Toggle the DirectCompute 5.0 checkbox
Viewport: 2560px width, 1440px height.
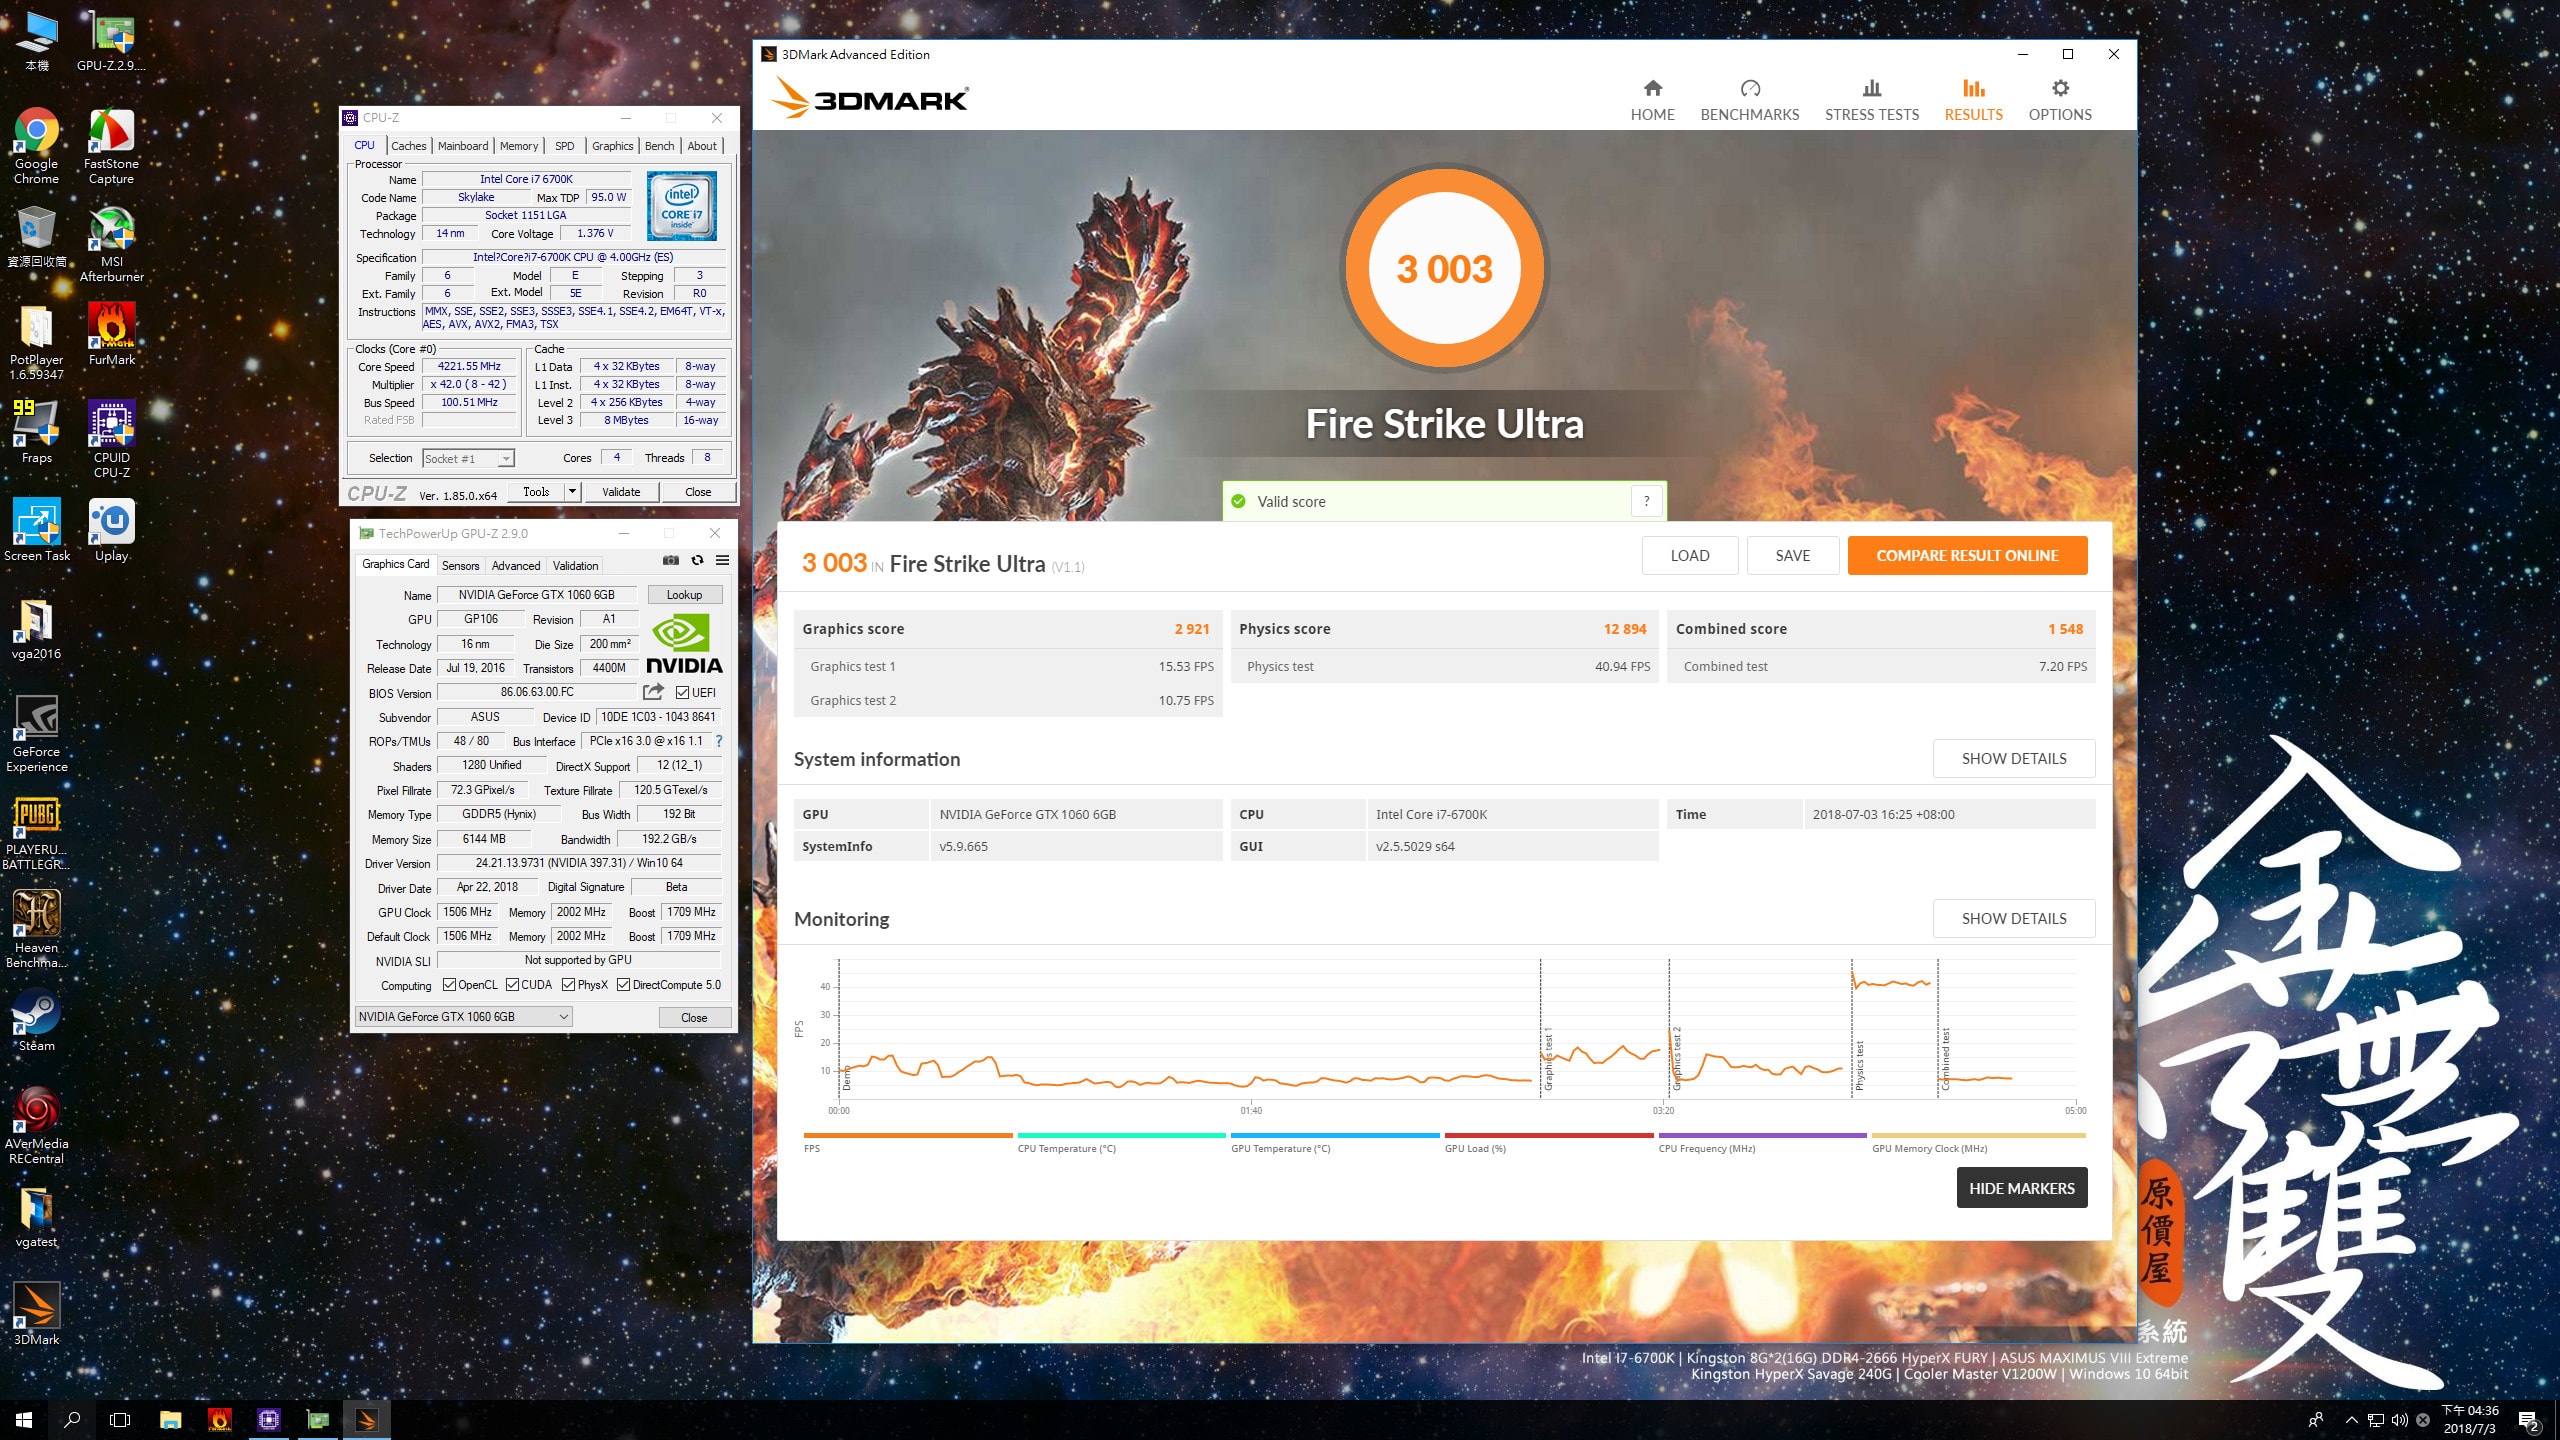tap(623, 985)
